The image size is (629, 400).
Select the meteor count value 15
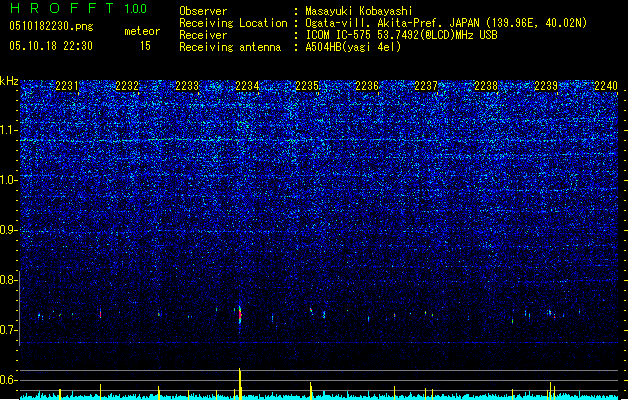coord(145,46)
